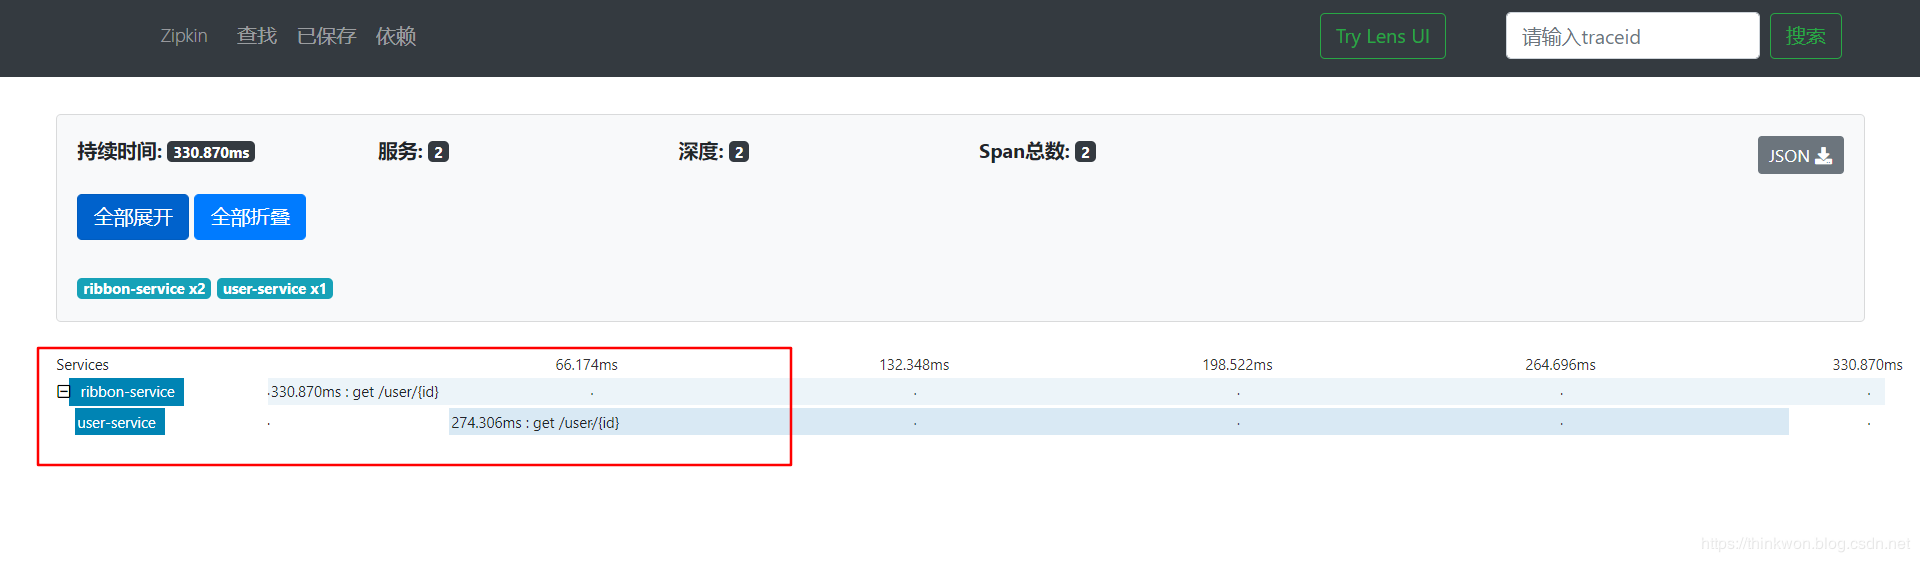Select the ribbon-service x2 filter badge
The width and height of the screenshot is (1920, 562).
(x=144, y=289)
